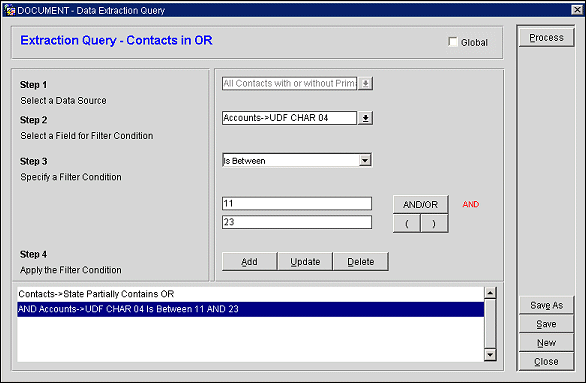586x383 pixels.
Task: Select the Contacts->State Partially Contains OR row
Action: click(x=250, y=294)
